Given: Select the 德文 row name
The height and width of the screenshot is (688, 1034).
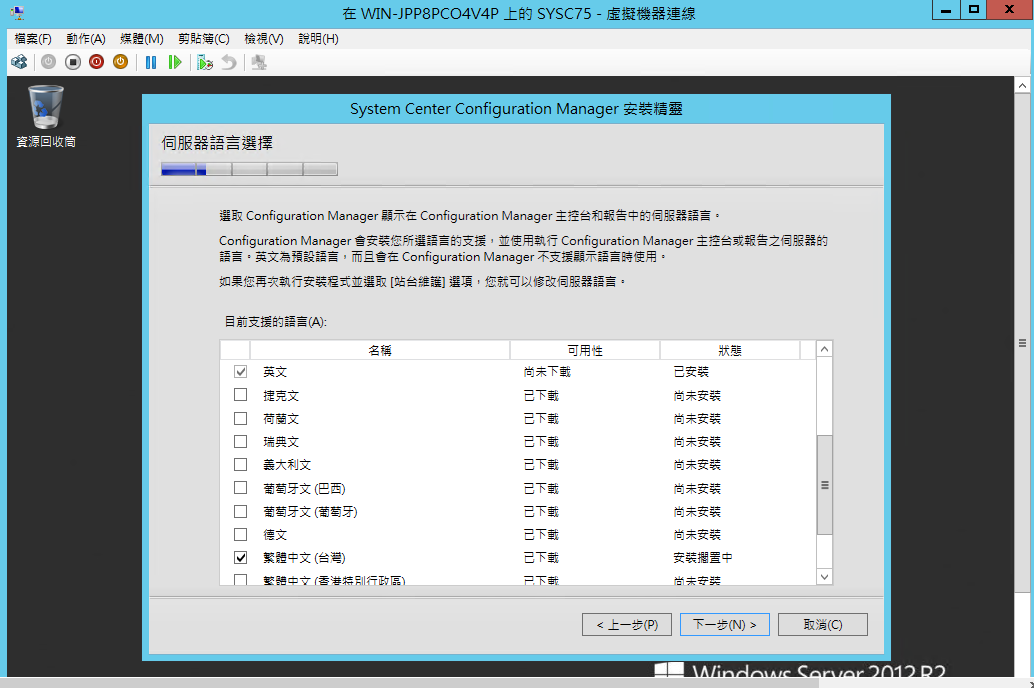Looking at the screenshot, I should [275, 535].
